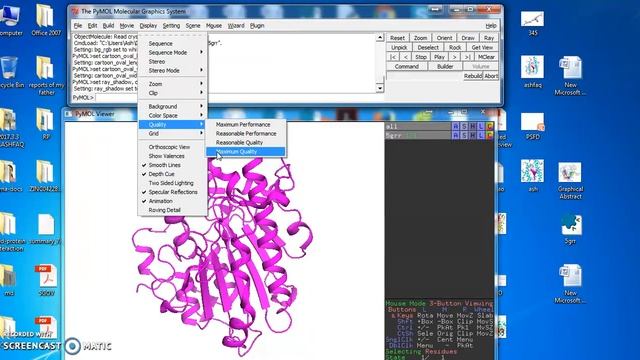Click the L label button for 'all' object

tap(481, 126)
